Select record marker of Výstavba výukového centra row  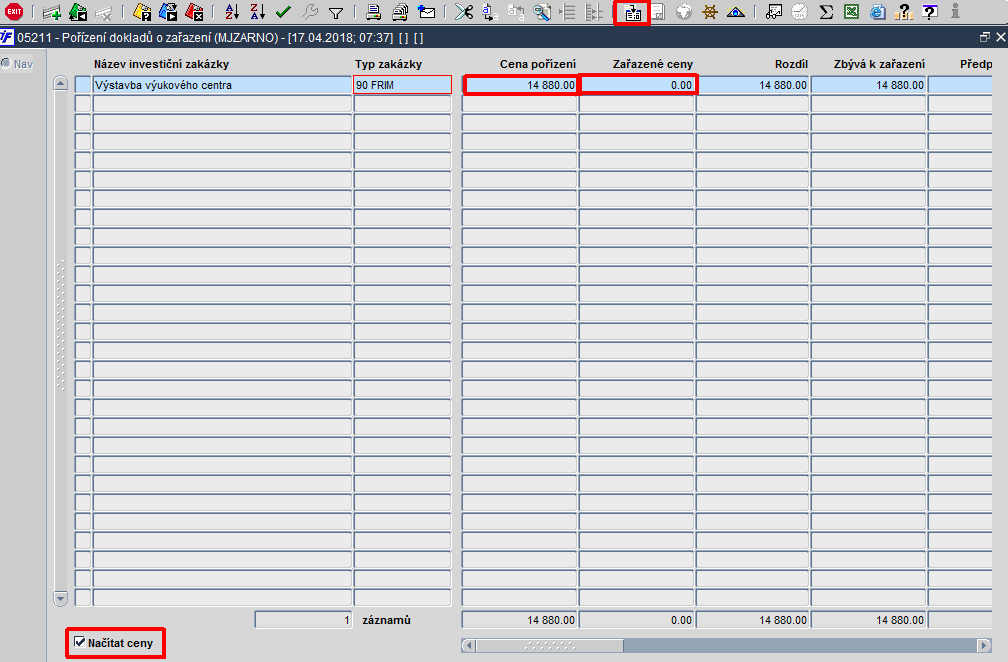[83, 85]
